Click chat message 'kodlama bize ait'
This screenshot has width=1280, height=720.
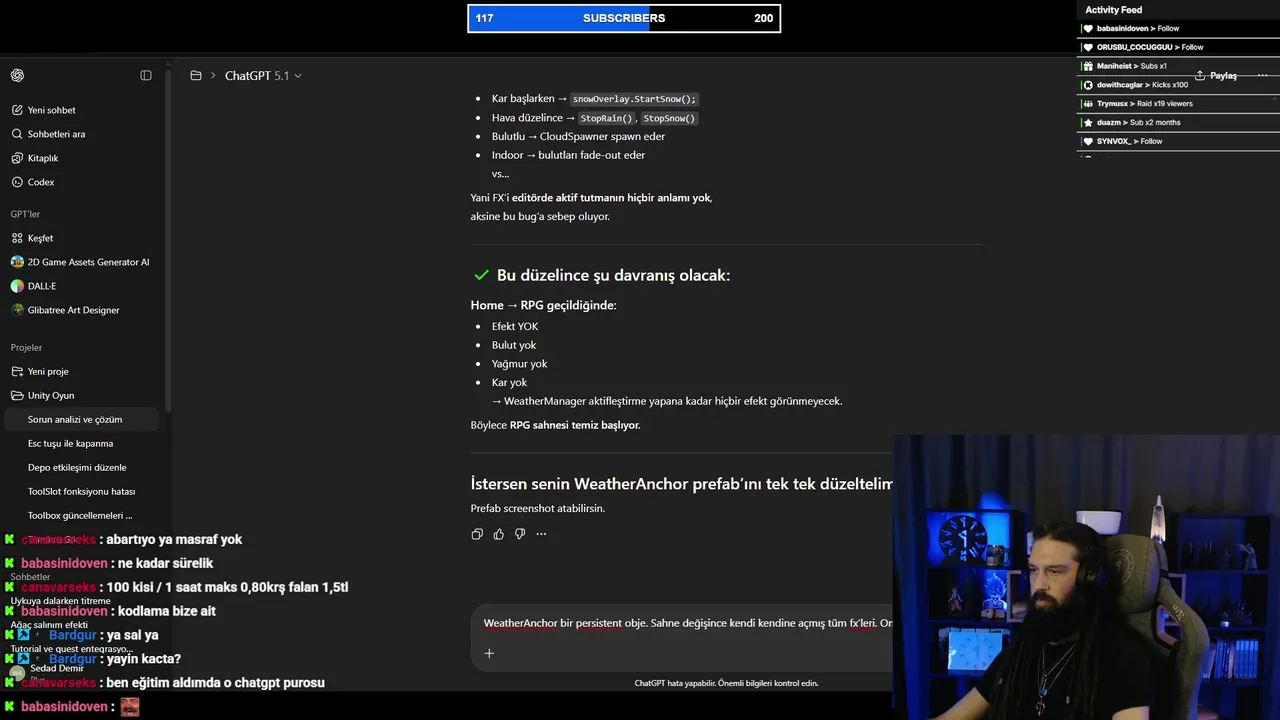tap(166, 611)
